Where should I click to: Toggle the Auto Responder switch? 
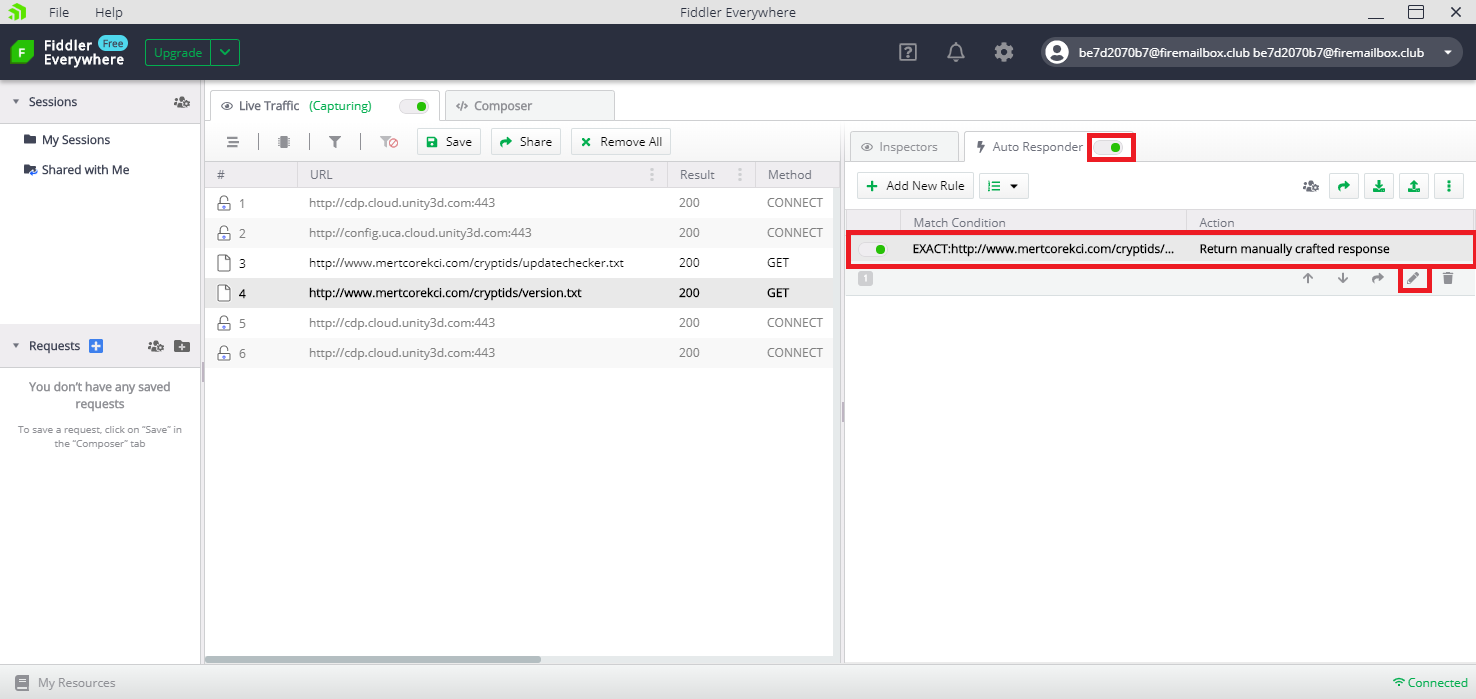click(x=1109, y=147)
